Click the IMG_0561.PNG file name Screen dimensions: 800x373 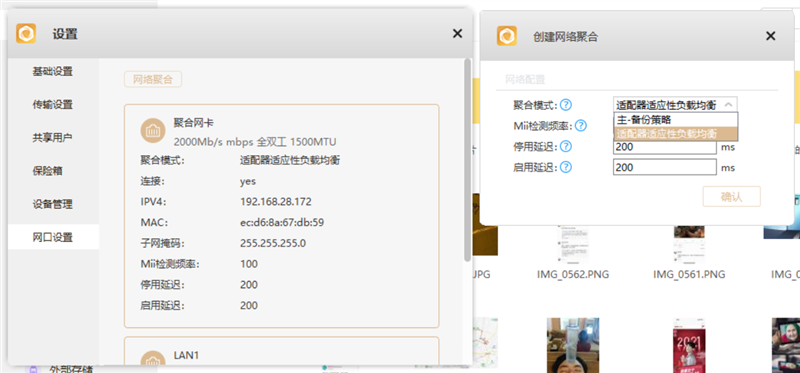(x=689, y=275)
